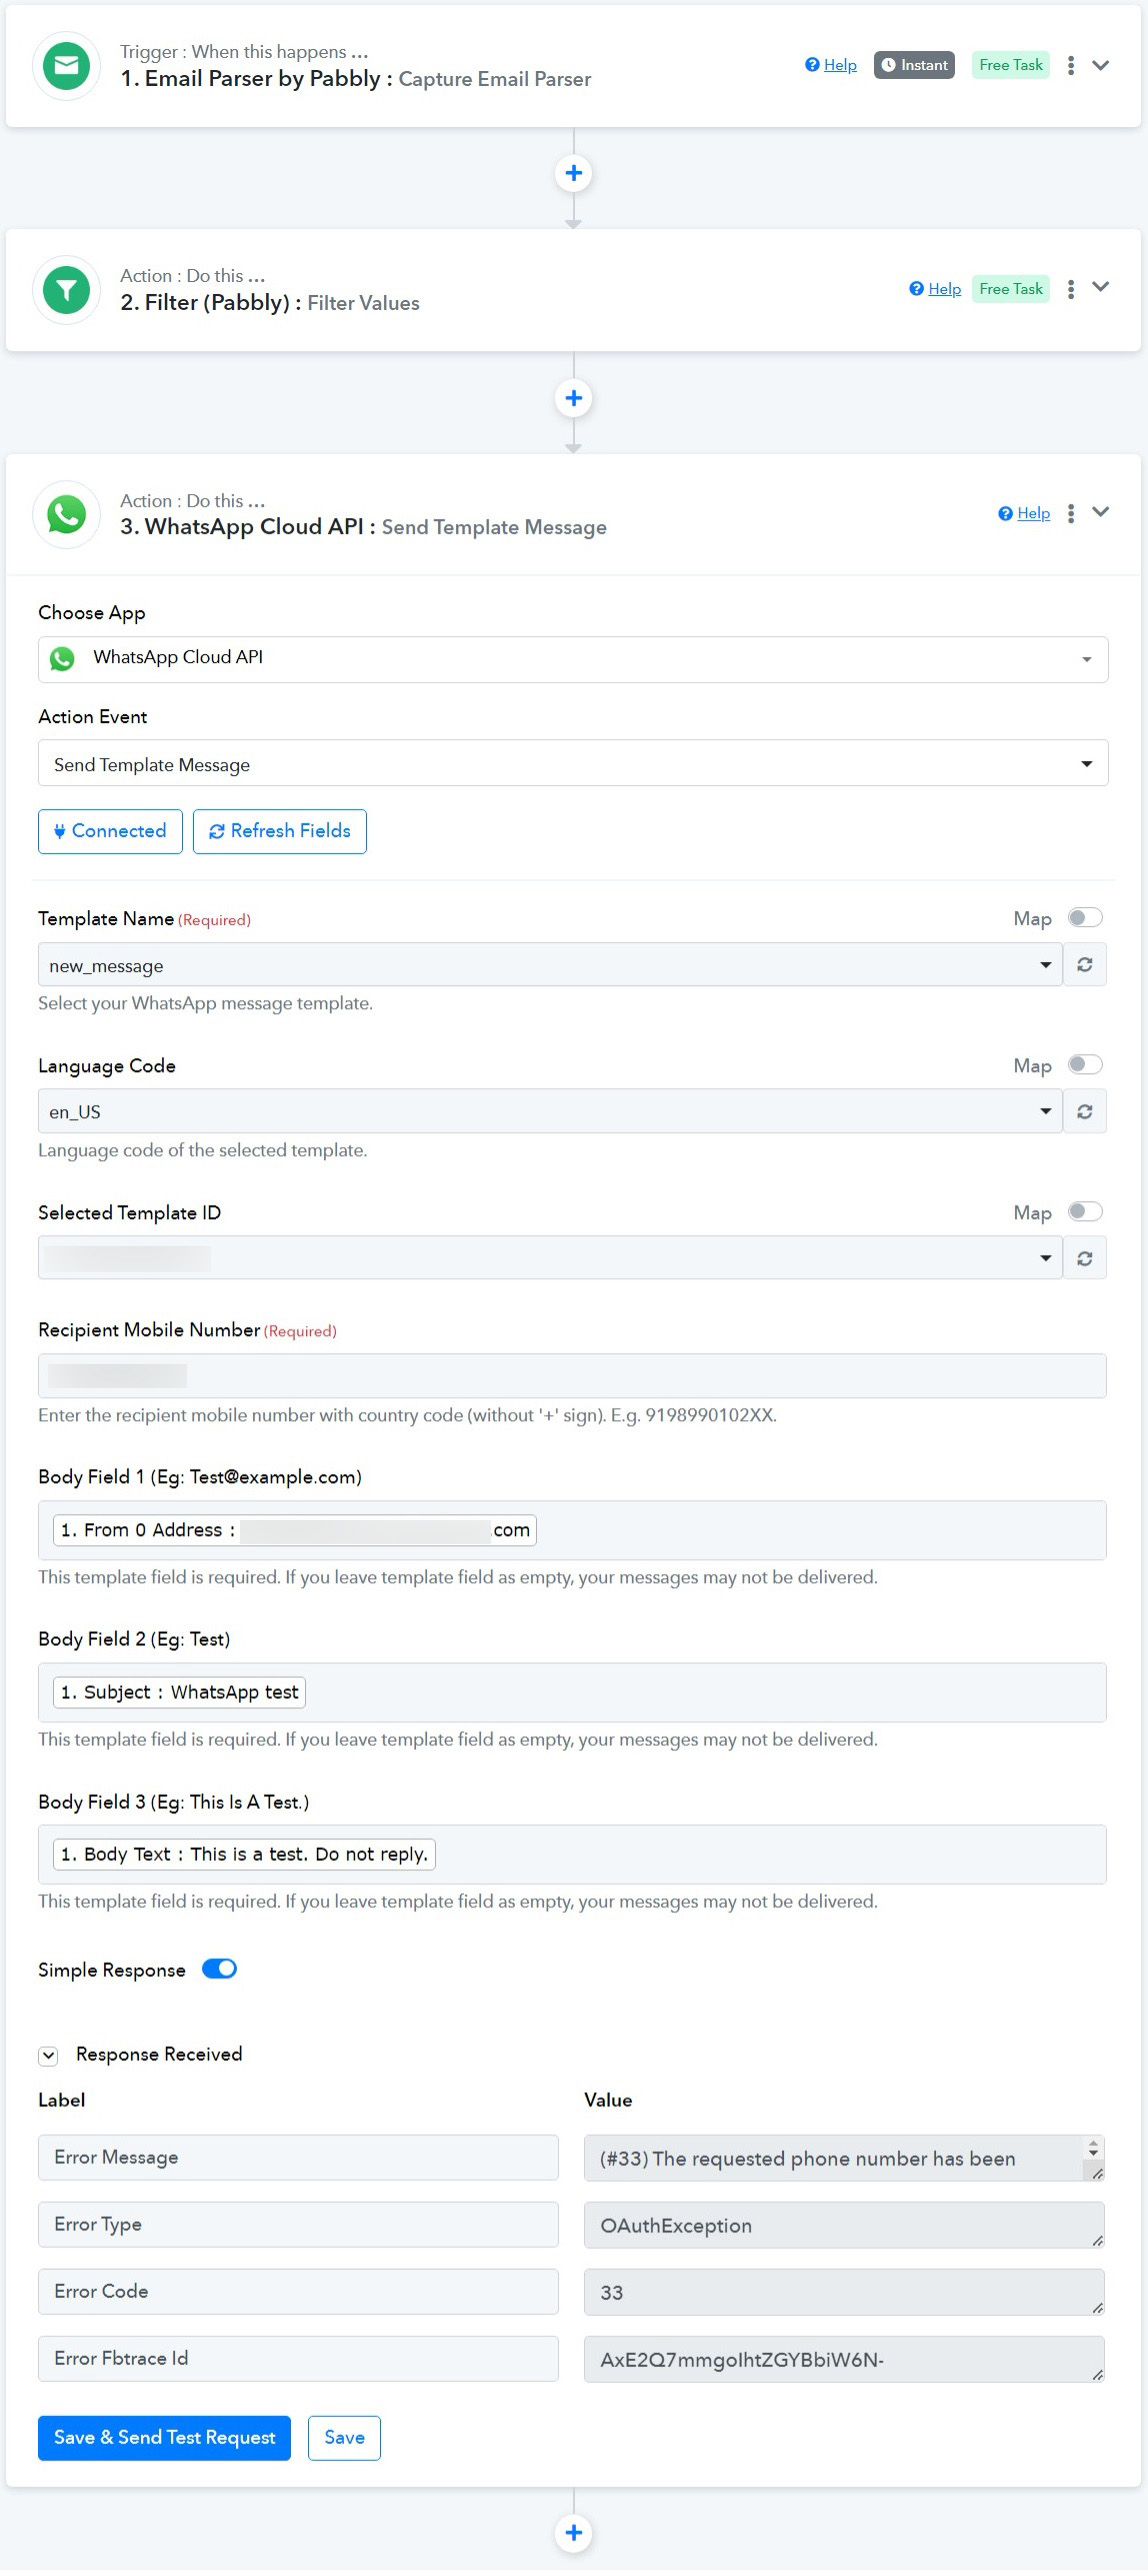Viewport: 1148px width, 2570px height.
Task: Click Free Task badge on Email Parser step
Action: [x=1011, y=65]
